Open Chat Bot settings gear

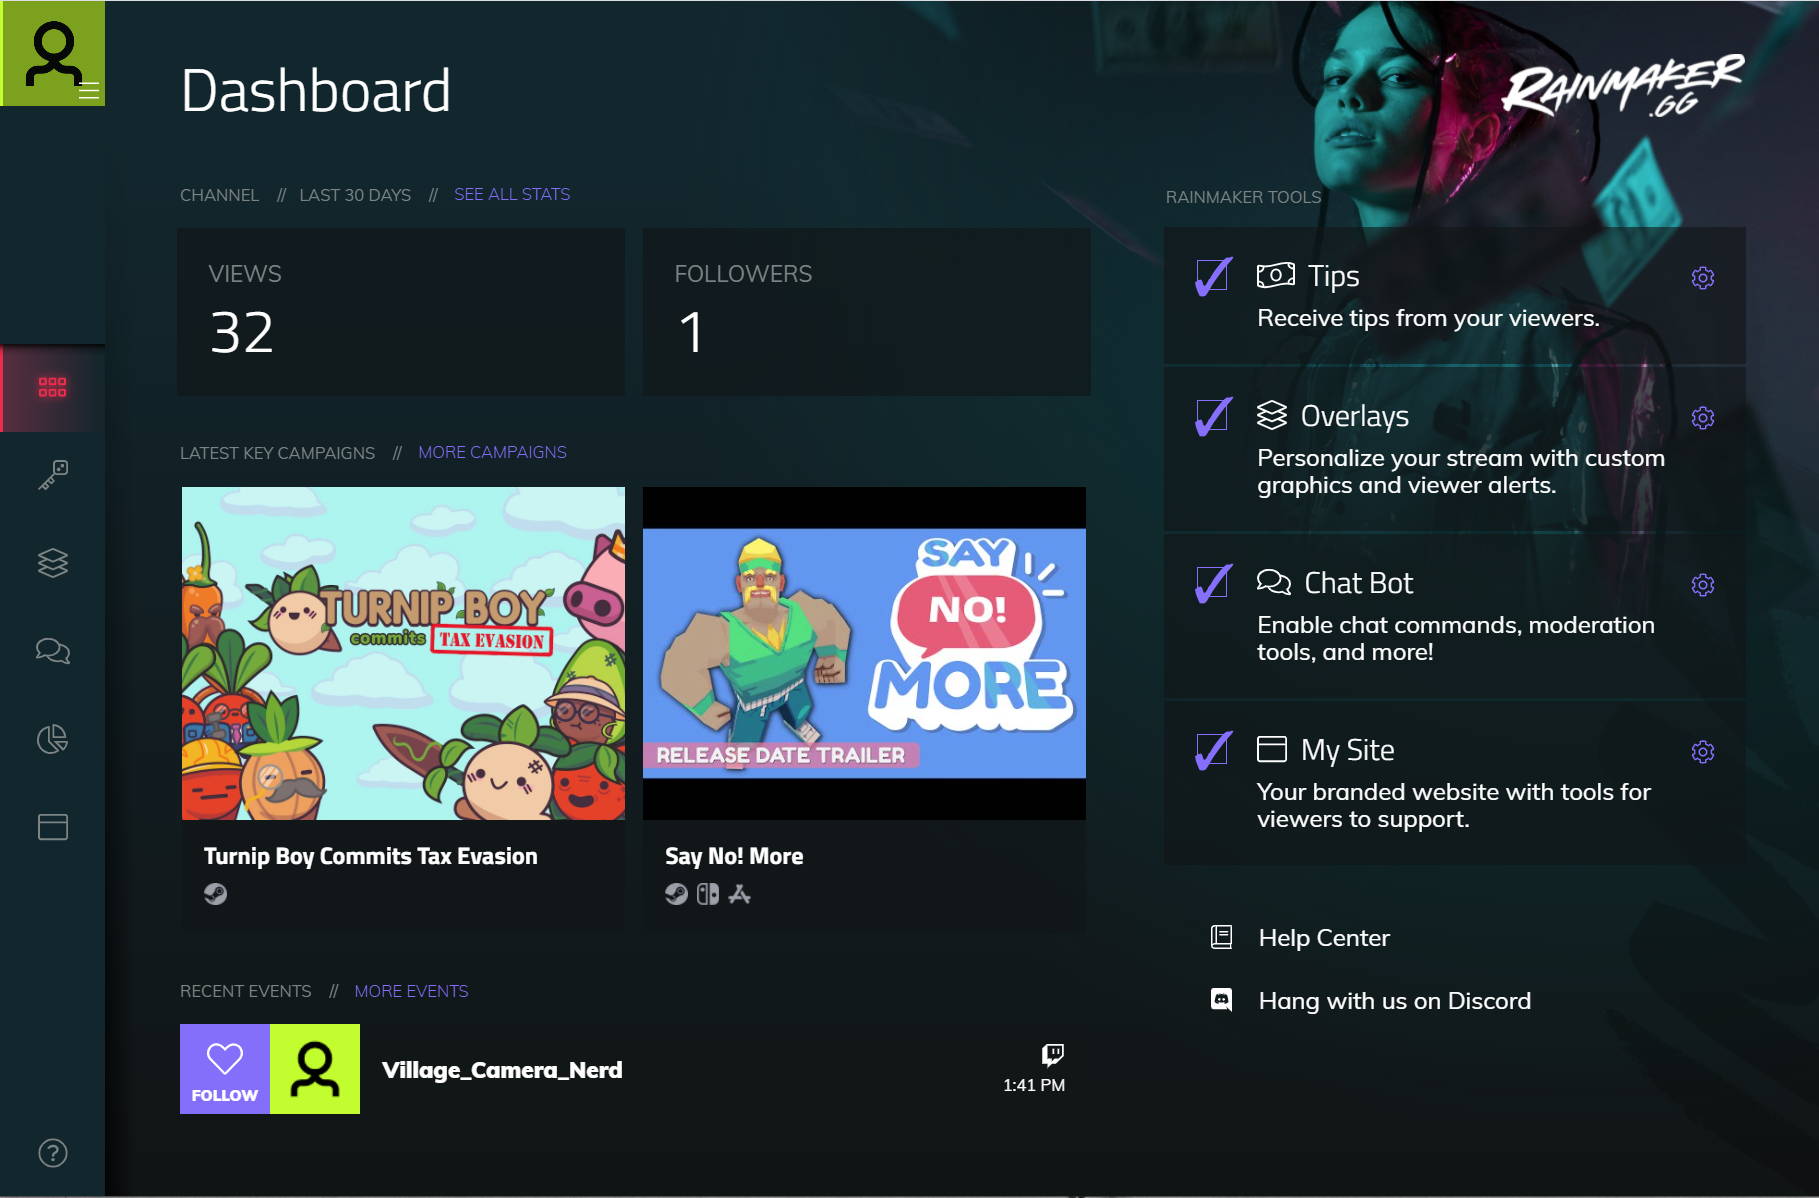click(1703, 585)
